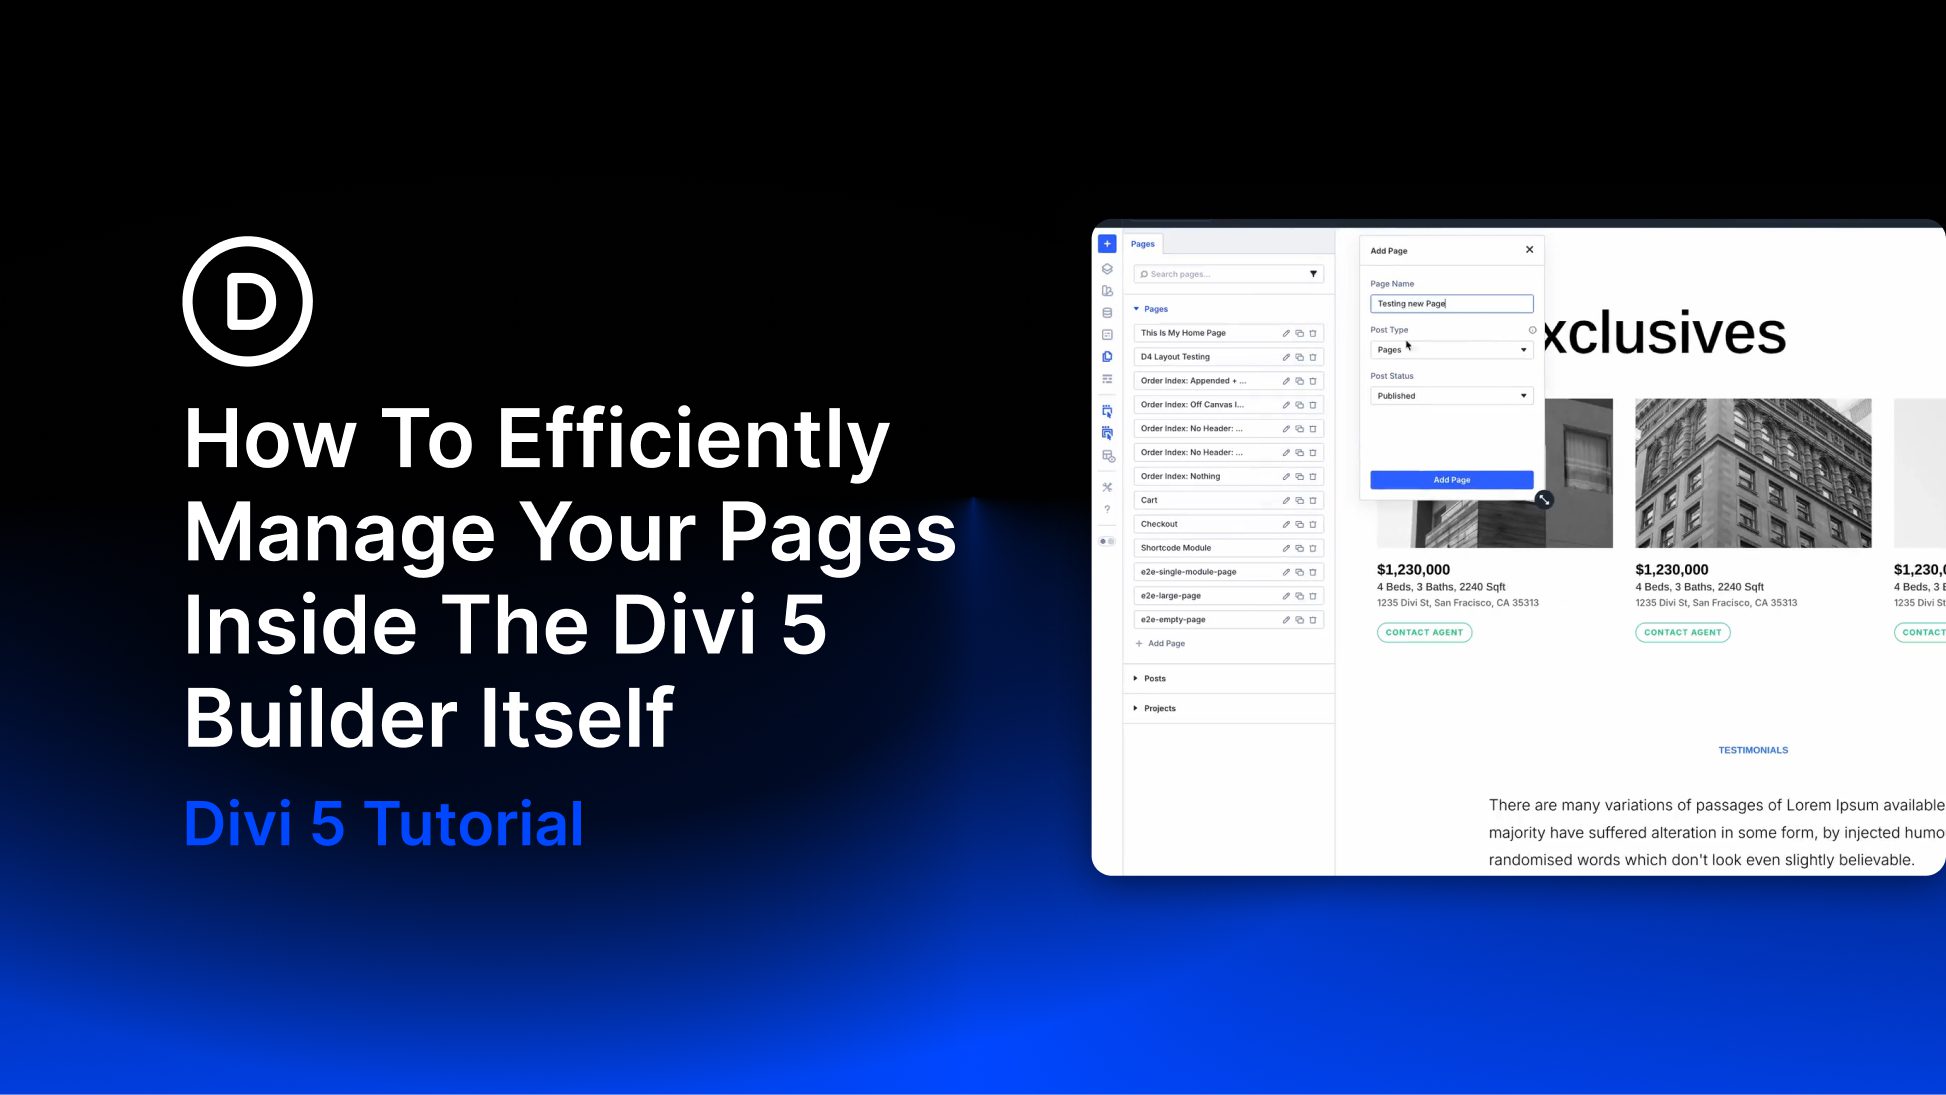This screenshot has height=1095, width=1946.
Task: Open the info icon beside Post Type
Action: 1532,330
